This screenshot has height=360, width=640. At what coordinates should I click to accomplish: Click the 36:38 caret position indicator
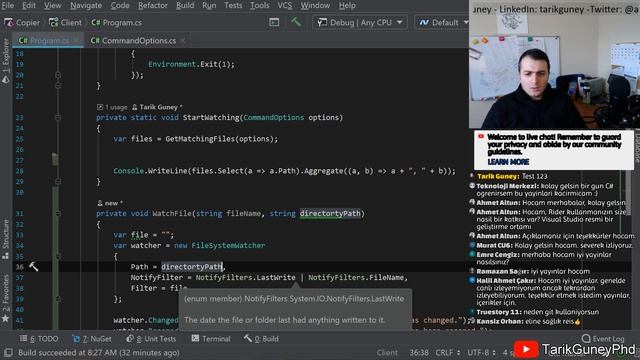(419, 353)
